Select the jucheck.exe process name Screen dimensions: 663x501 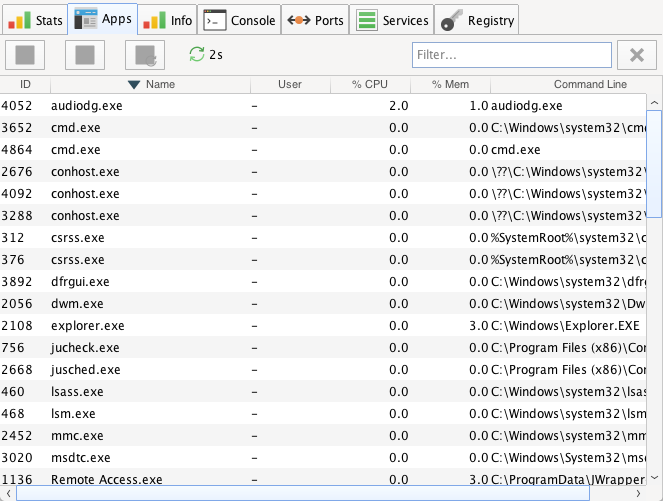pos(85,348)
